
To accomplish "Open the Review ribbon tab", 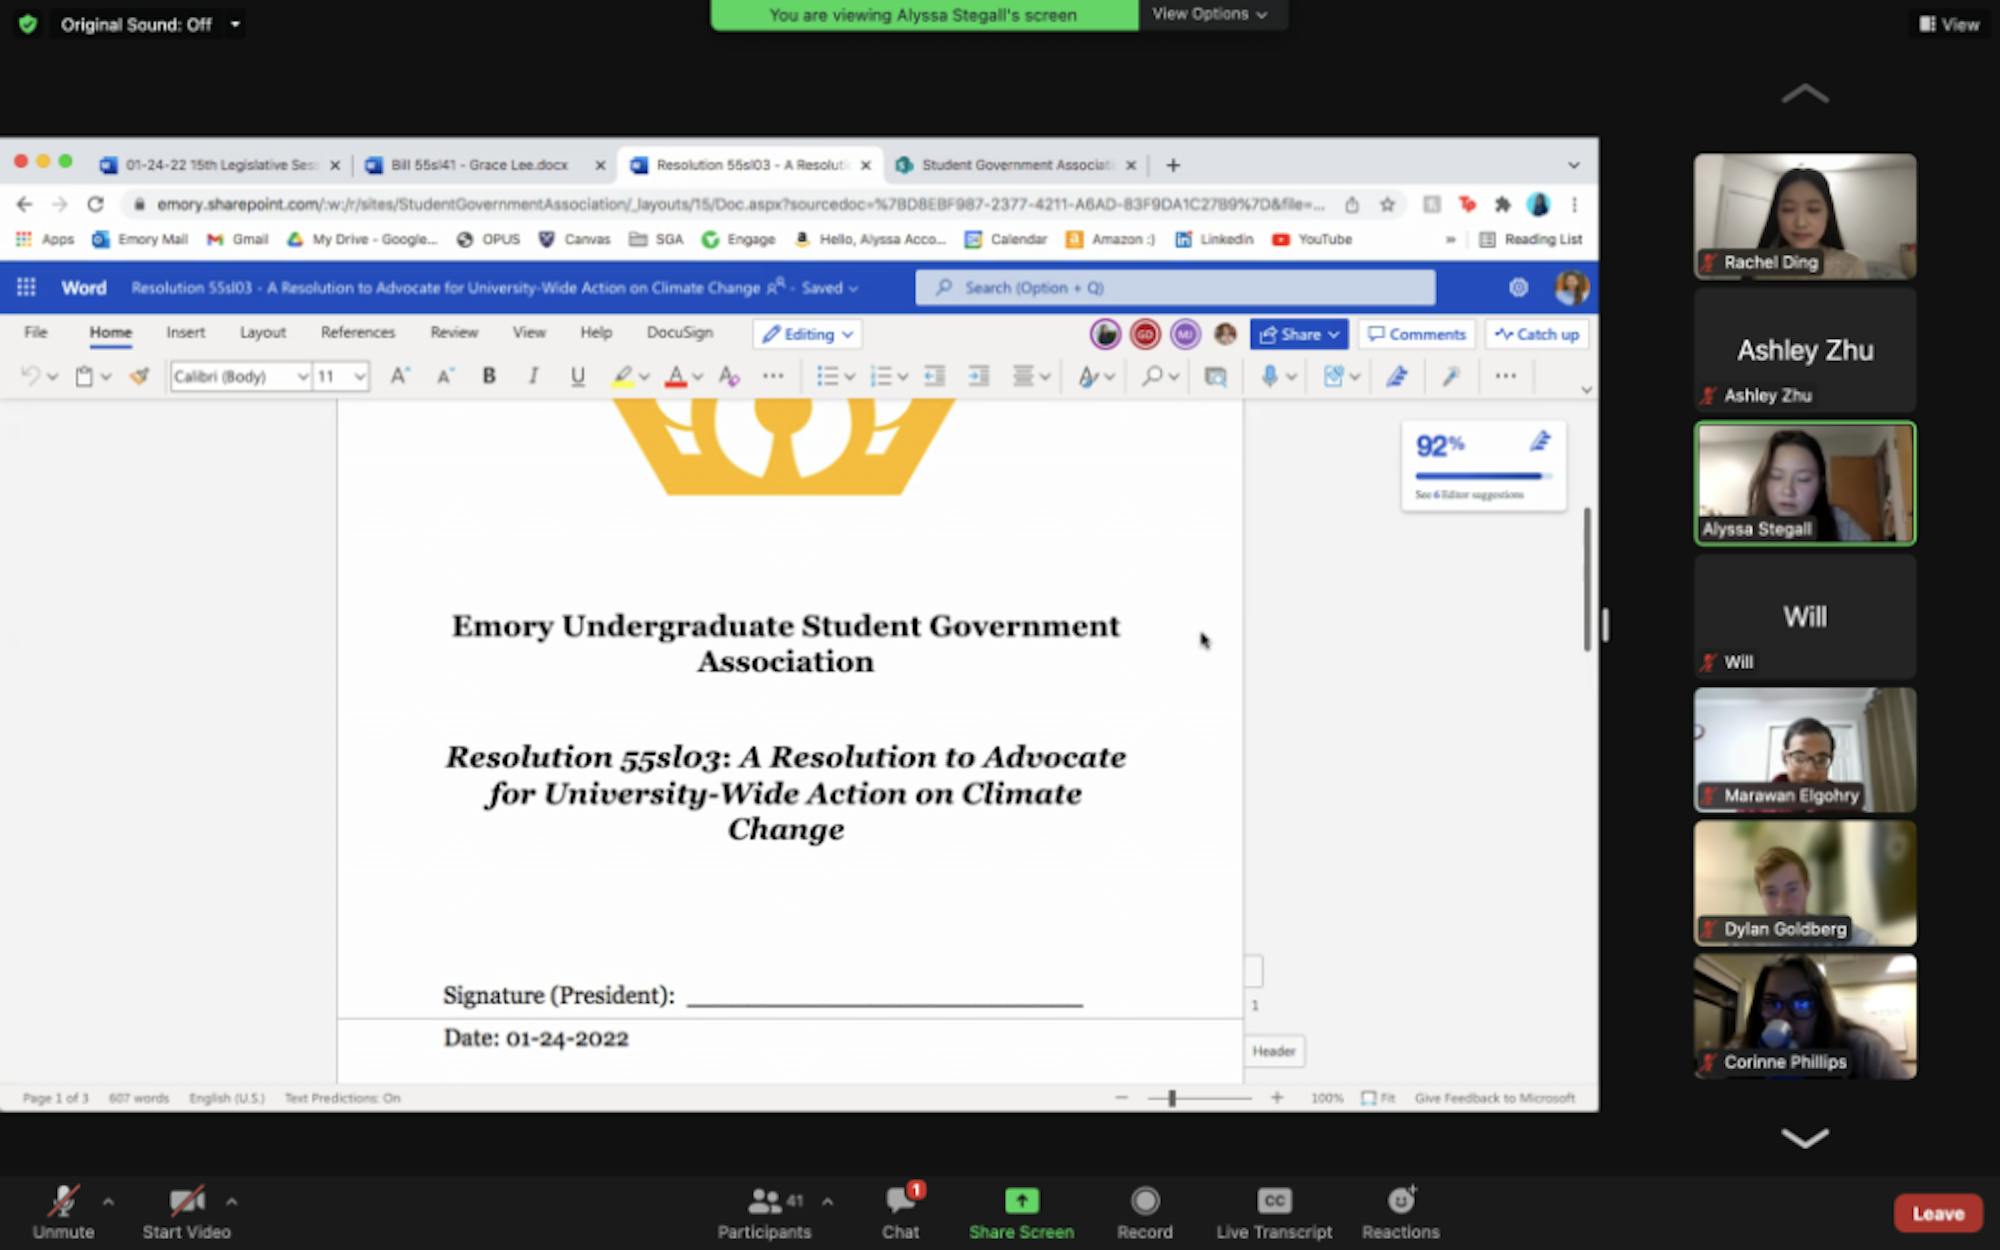I will (454, 332).
